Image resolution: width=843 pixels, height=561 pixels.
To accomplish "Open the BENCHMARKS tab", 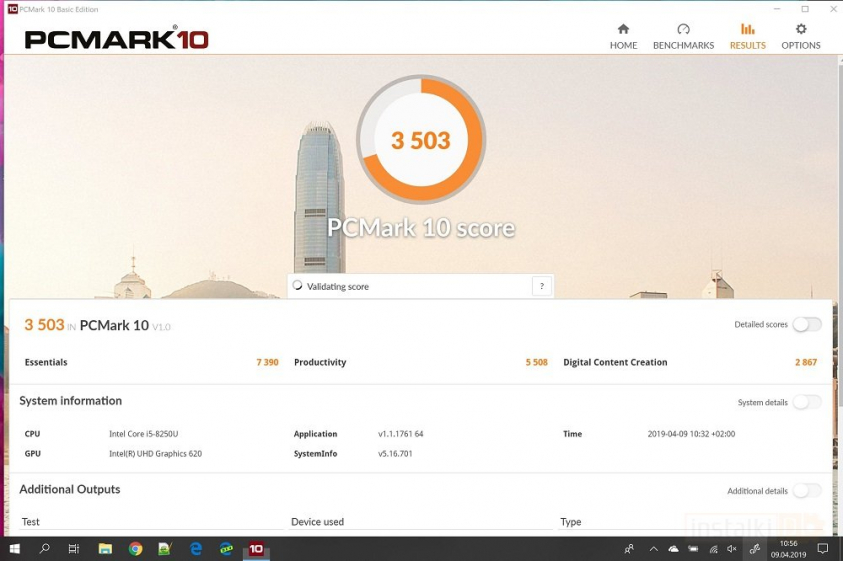I will click(683, 37).
